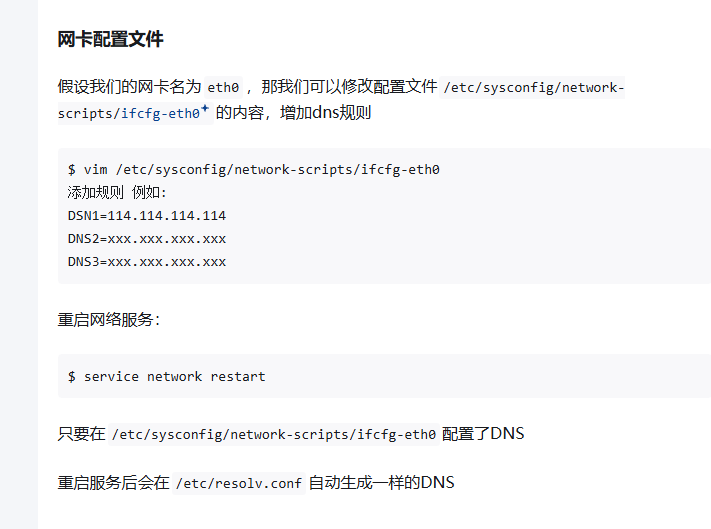The width and height of the screenshot is (711, 529).
Task: Click the ifcfg-eth0 path after 只要在
Action: coord(274,434)
